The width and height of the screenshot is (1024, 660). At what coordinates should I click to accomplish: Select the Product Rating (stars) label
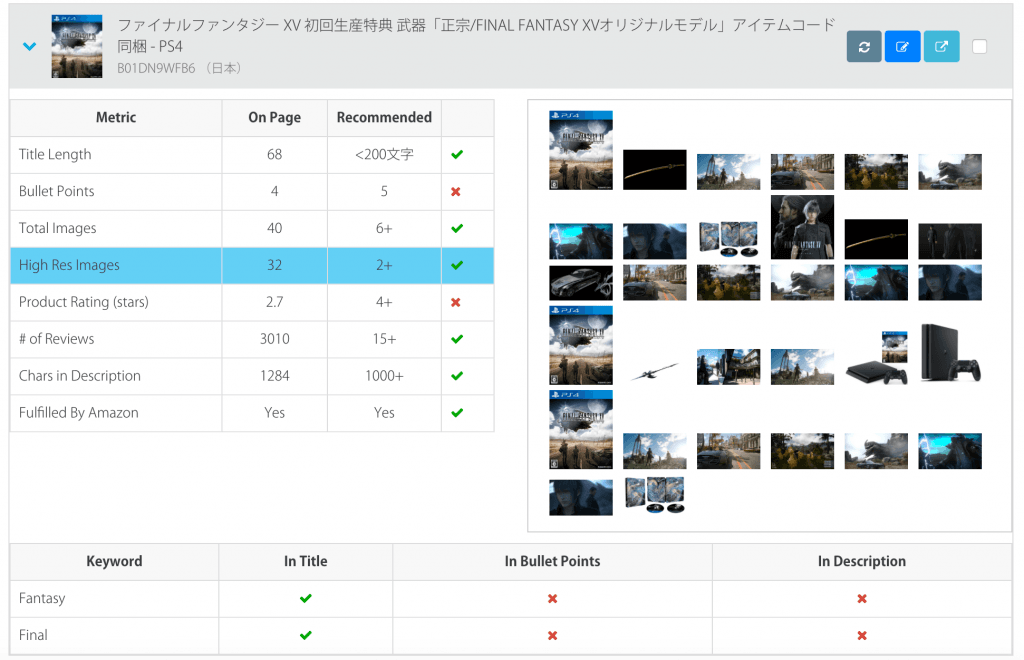click(x=84, y=302)
